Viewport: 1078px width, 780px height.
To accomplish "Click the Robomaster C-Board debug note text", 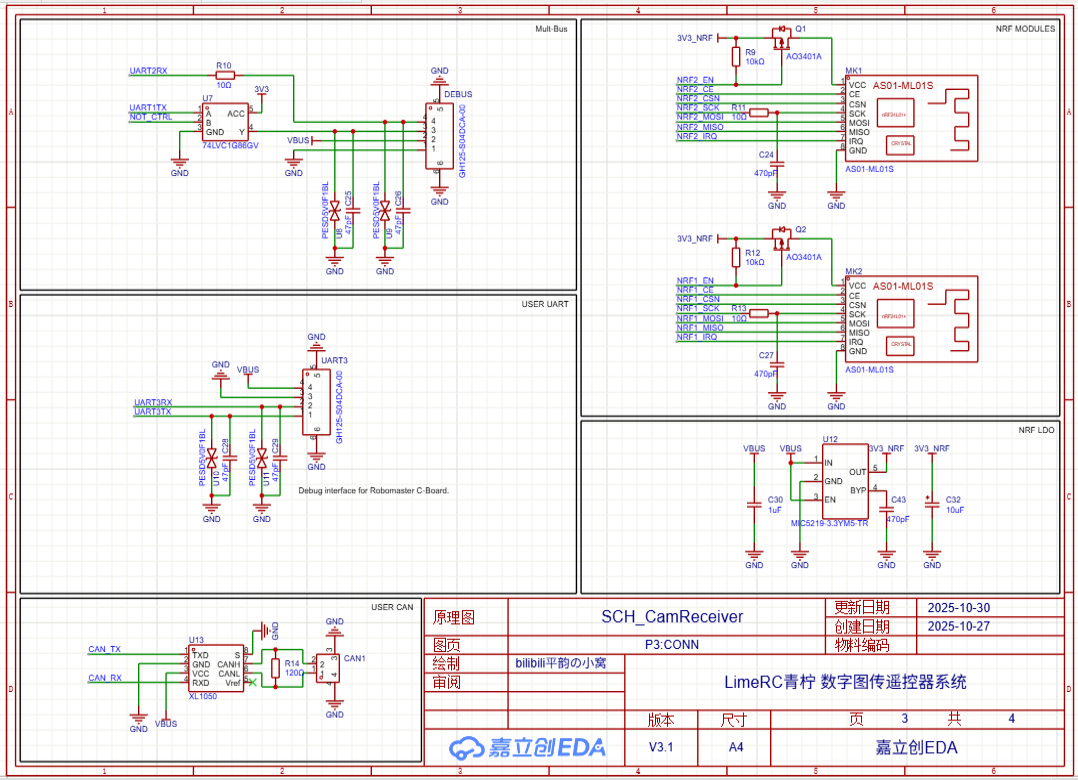I will (x=374, y=491).
